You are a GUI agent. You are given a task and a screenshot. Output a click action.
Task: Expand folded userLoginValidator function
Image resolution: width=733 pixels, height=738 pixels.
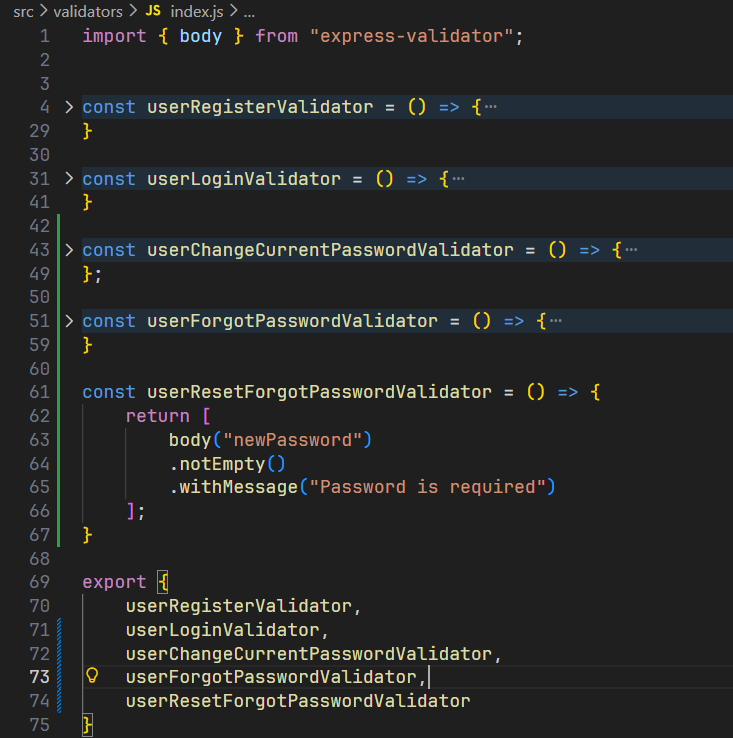tap(69, 178)
